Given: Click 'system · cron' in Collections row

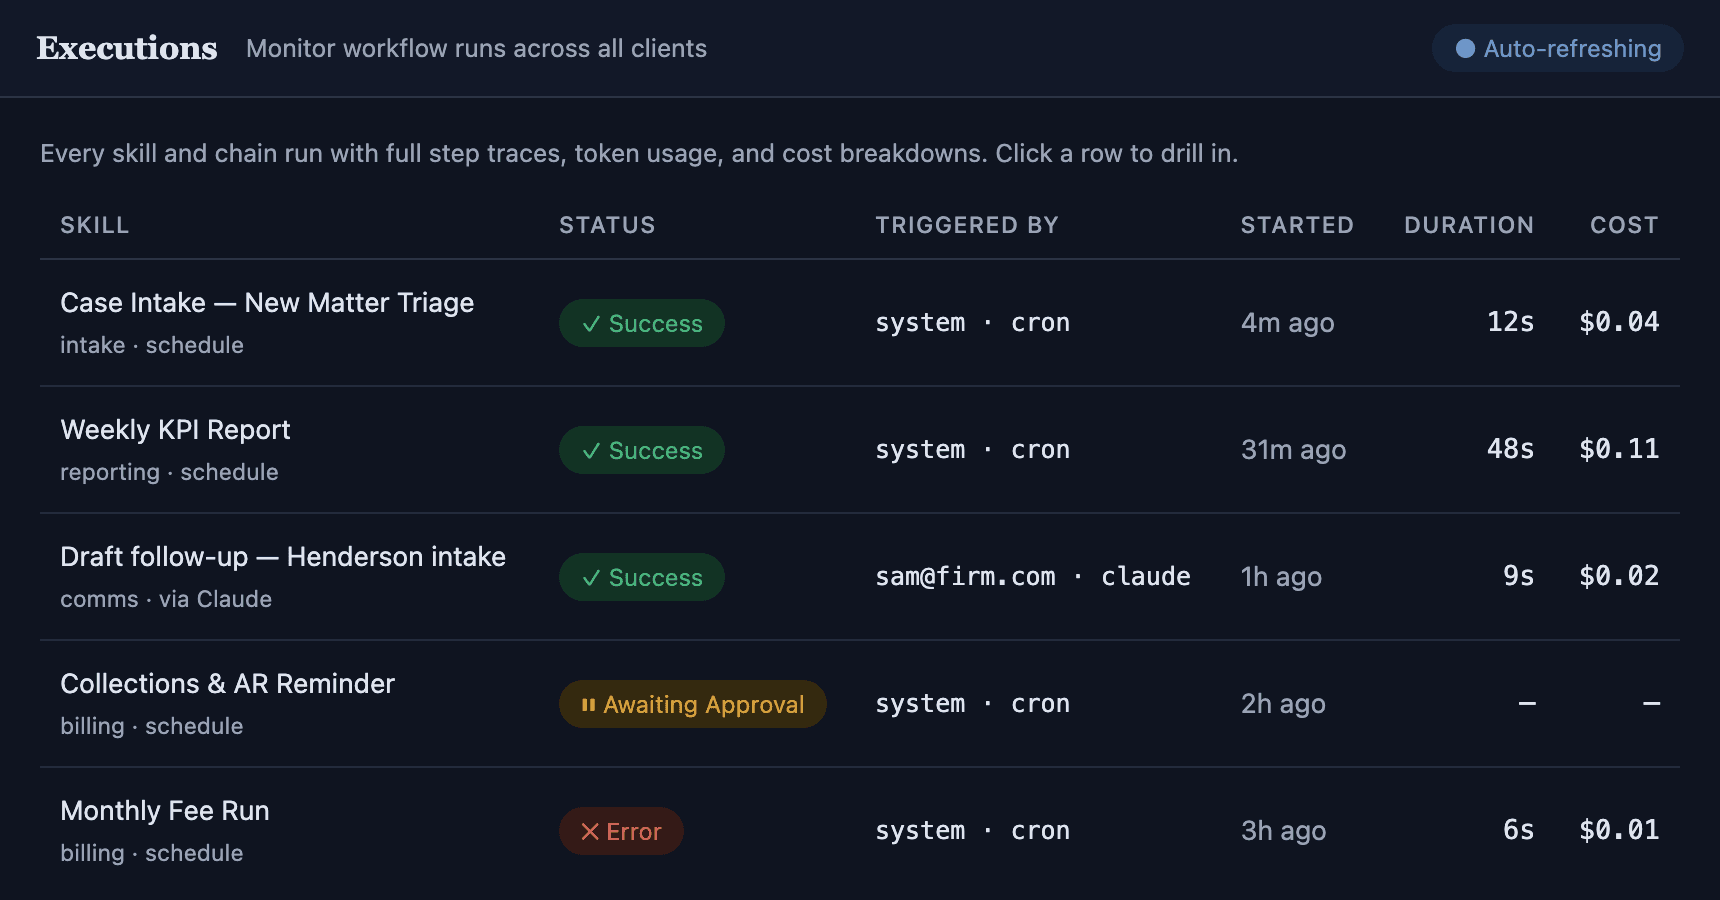Looking at the screenshot, I should [x=973, y=704].
